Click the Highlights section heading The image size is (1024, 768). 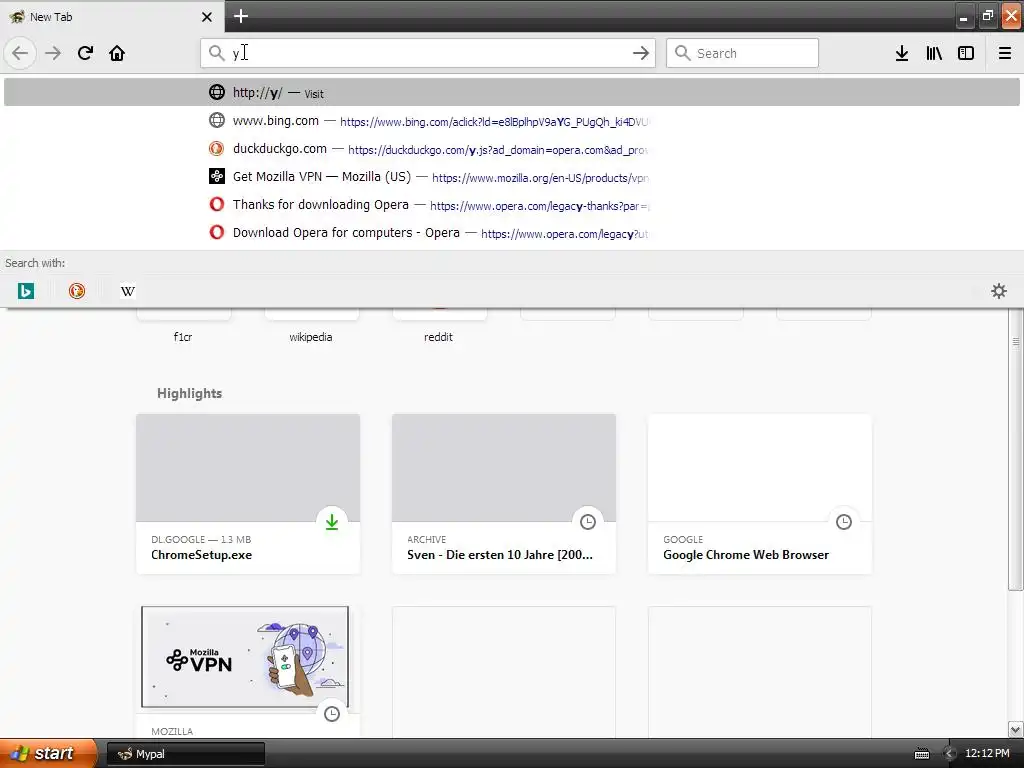pyautogui.click(x=189, y=393)
